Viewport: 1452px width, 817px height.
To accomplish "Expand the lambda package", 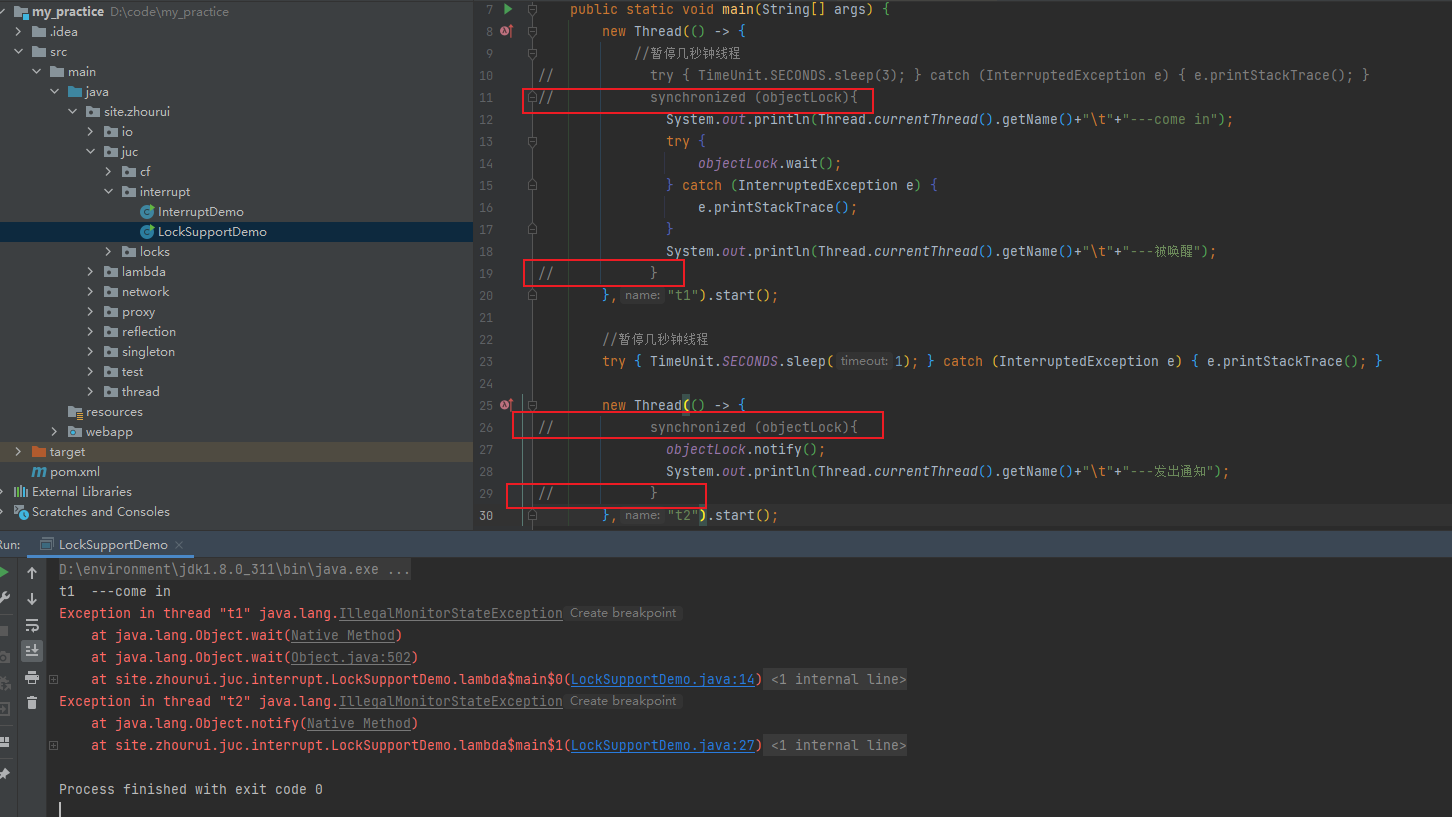I will click(x=91, y=272).
